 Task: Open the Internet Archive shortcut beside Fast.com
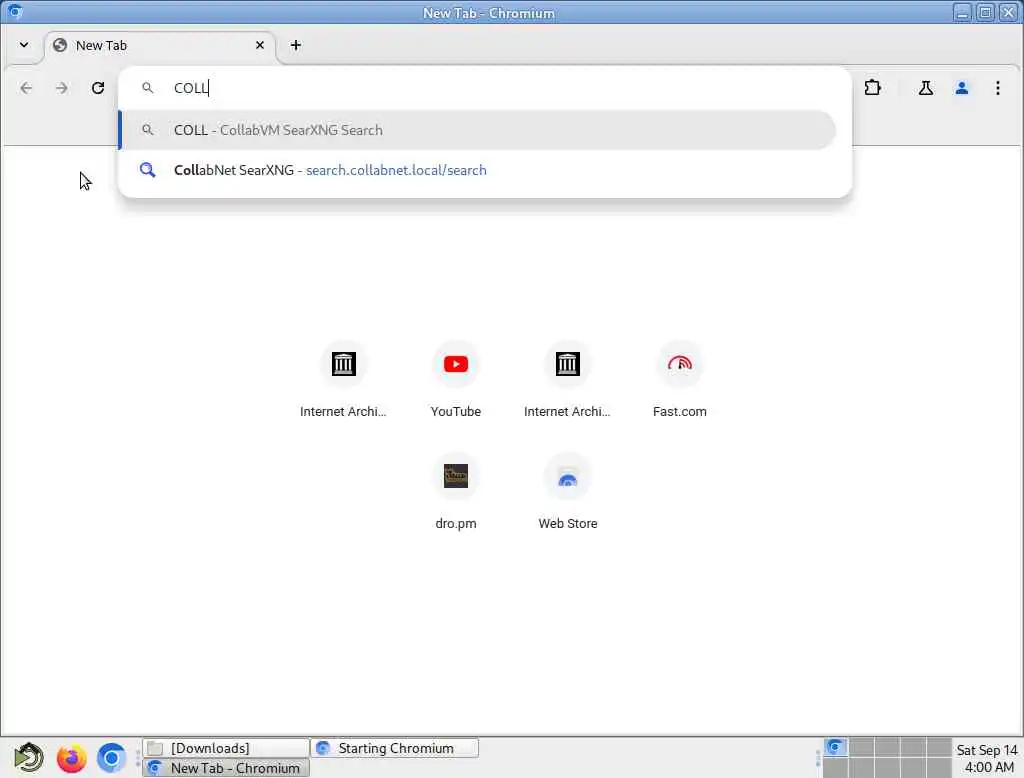tap(568, 380)
